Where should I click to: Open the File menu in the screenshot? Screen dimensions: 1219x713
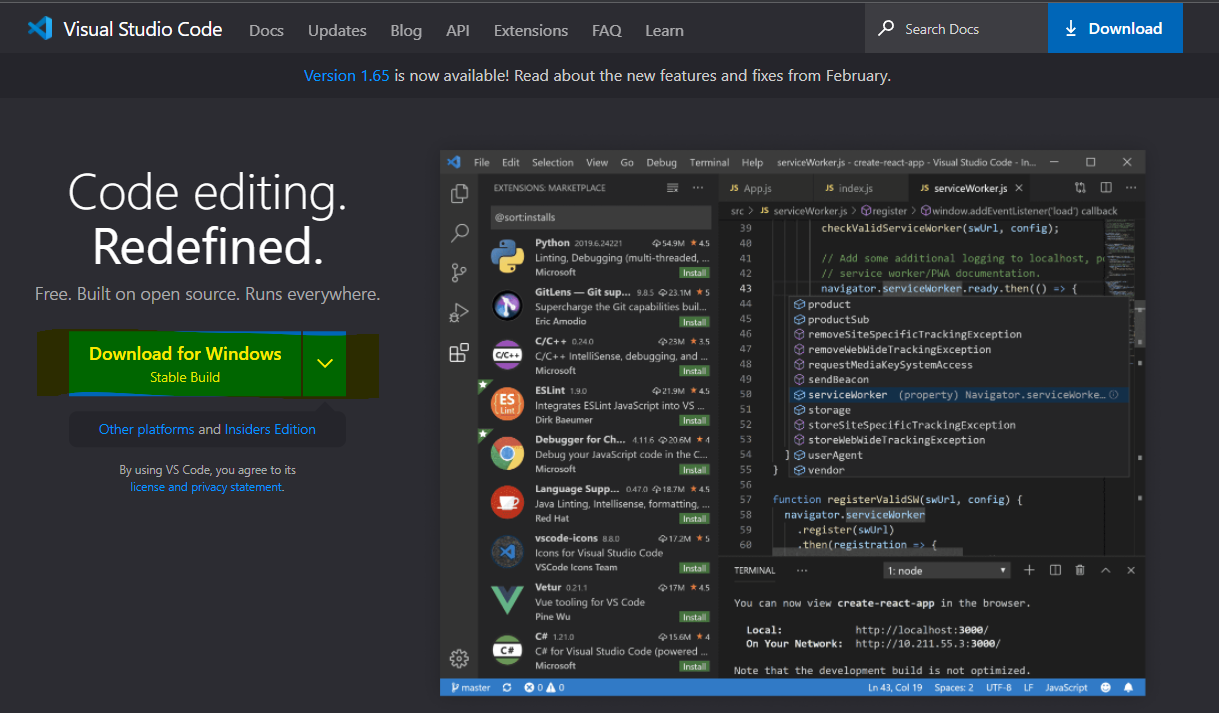482,162
